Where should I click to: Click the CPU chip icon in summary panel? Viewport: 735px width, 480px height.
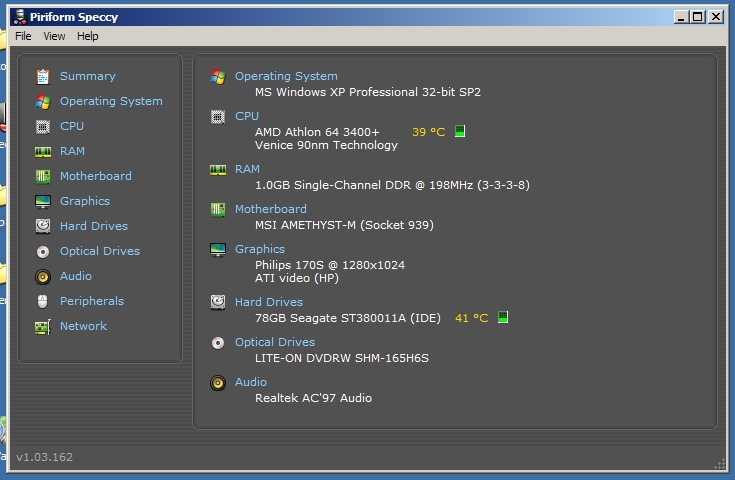[x=218, y=116]
